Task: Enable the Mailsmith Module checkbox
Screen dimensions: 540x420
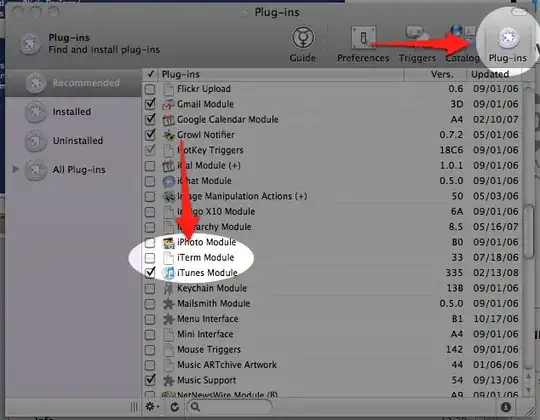Action: pos(150,304)
